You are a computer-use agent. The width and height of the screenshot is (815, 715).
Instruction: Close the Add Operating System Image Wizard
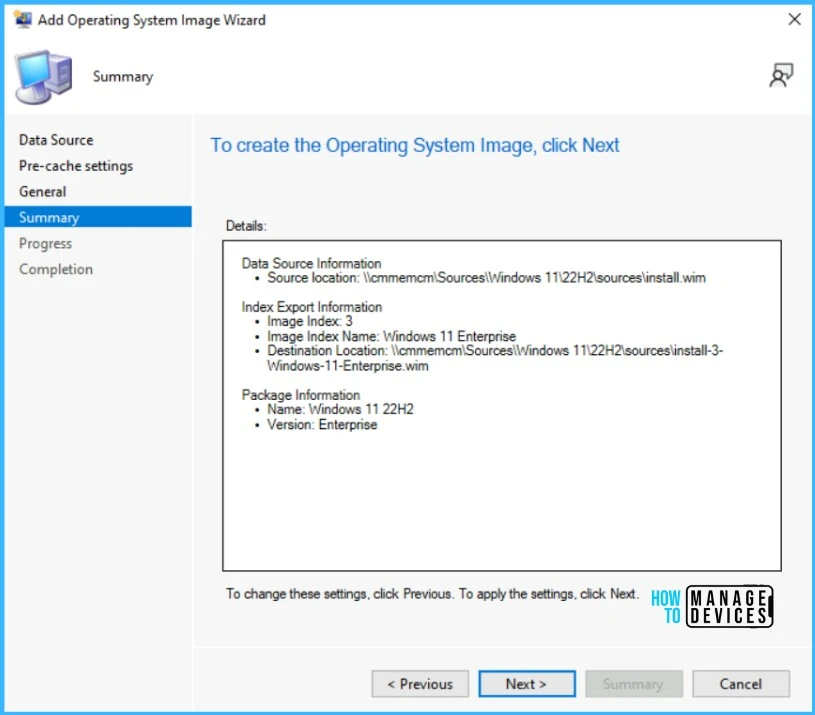[794, 19]
